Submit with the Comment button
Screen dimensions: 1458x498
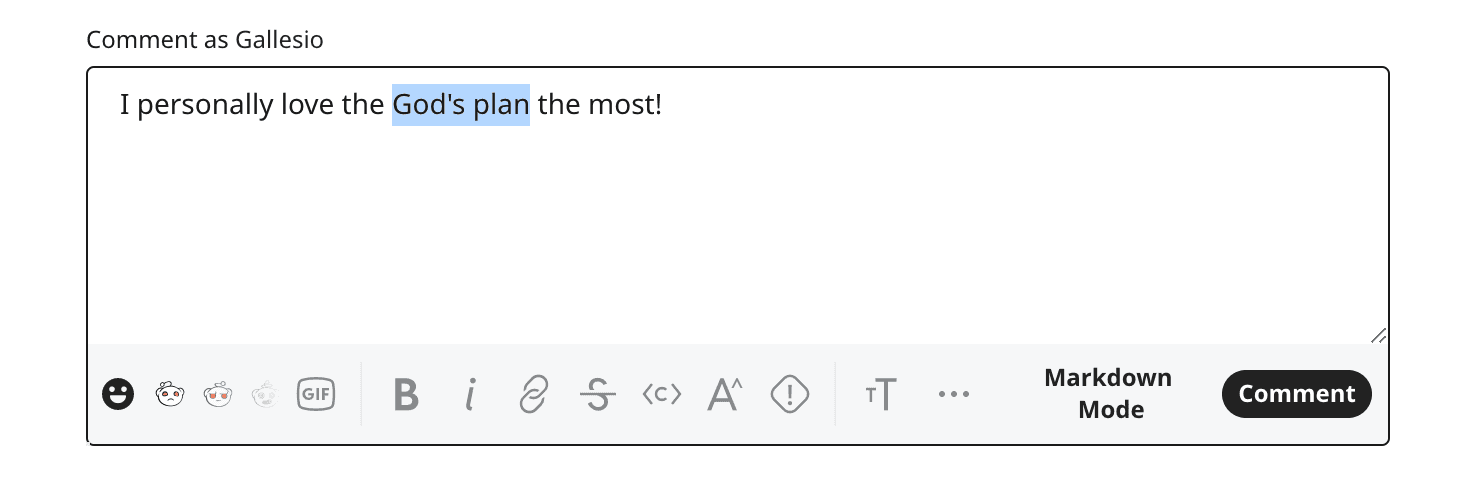(1297, 394)
